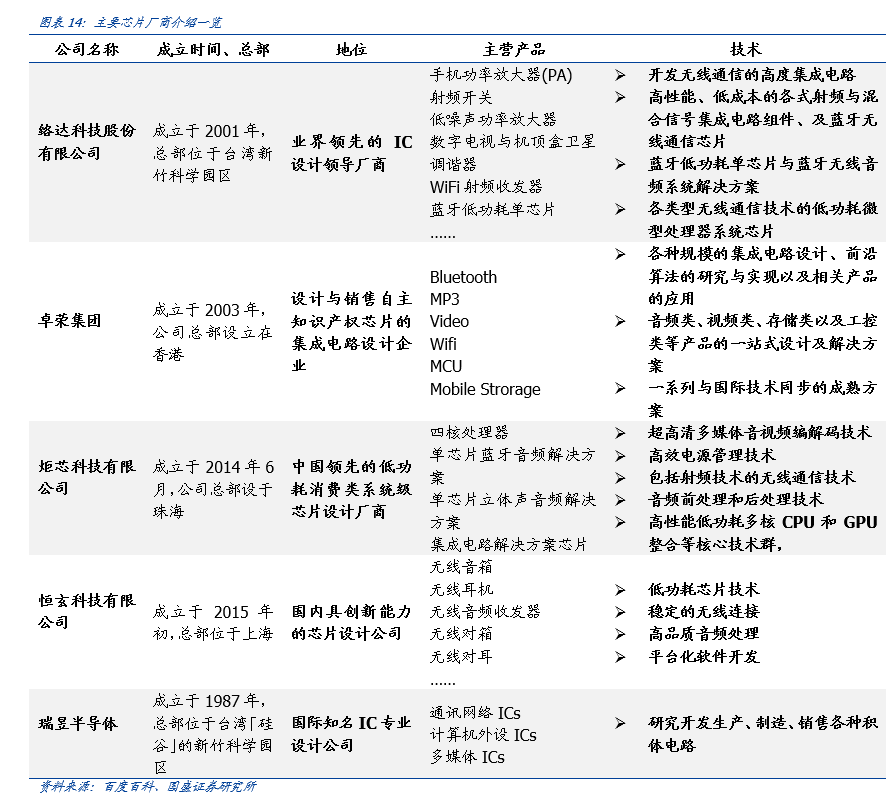This screenshot has height=795, width=892.
Task: Click the product "手机功率放大器(PA)"
Action: point(501,75)
